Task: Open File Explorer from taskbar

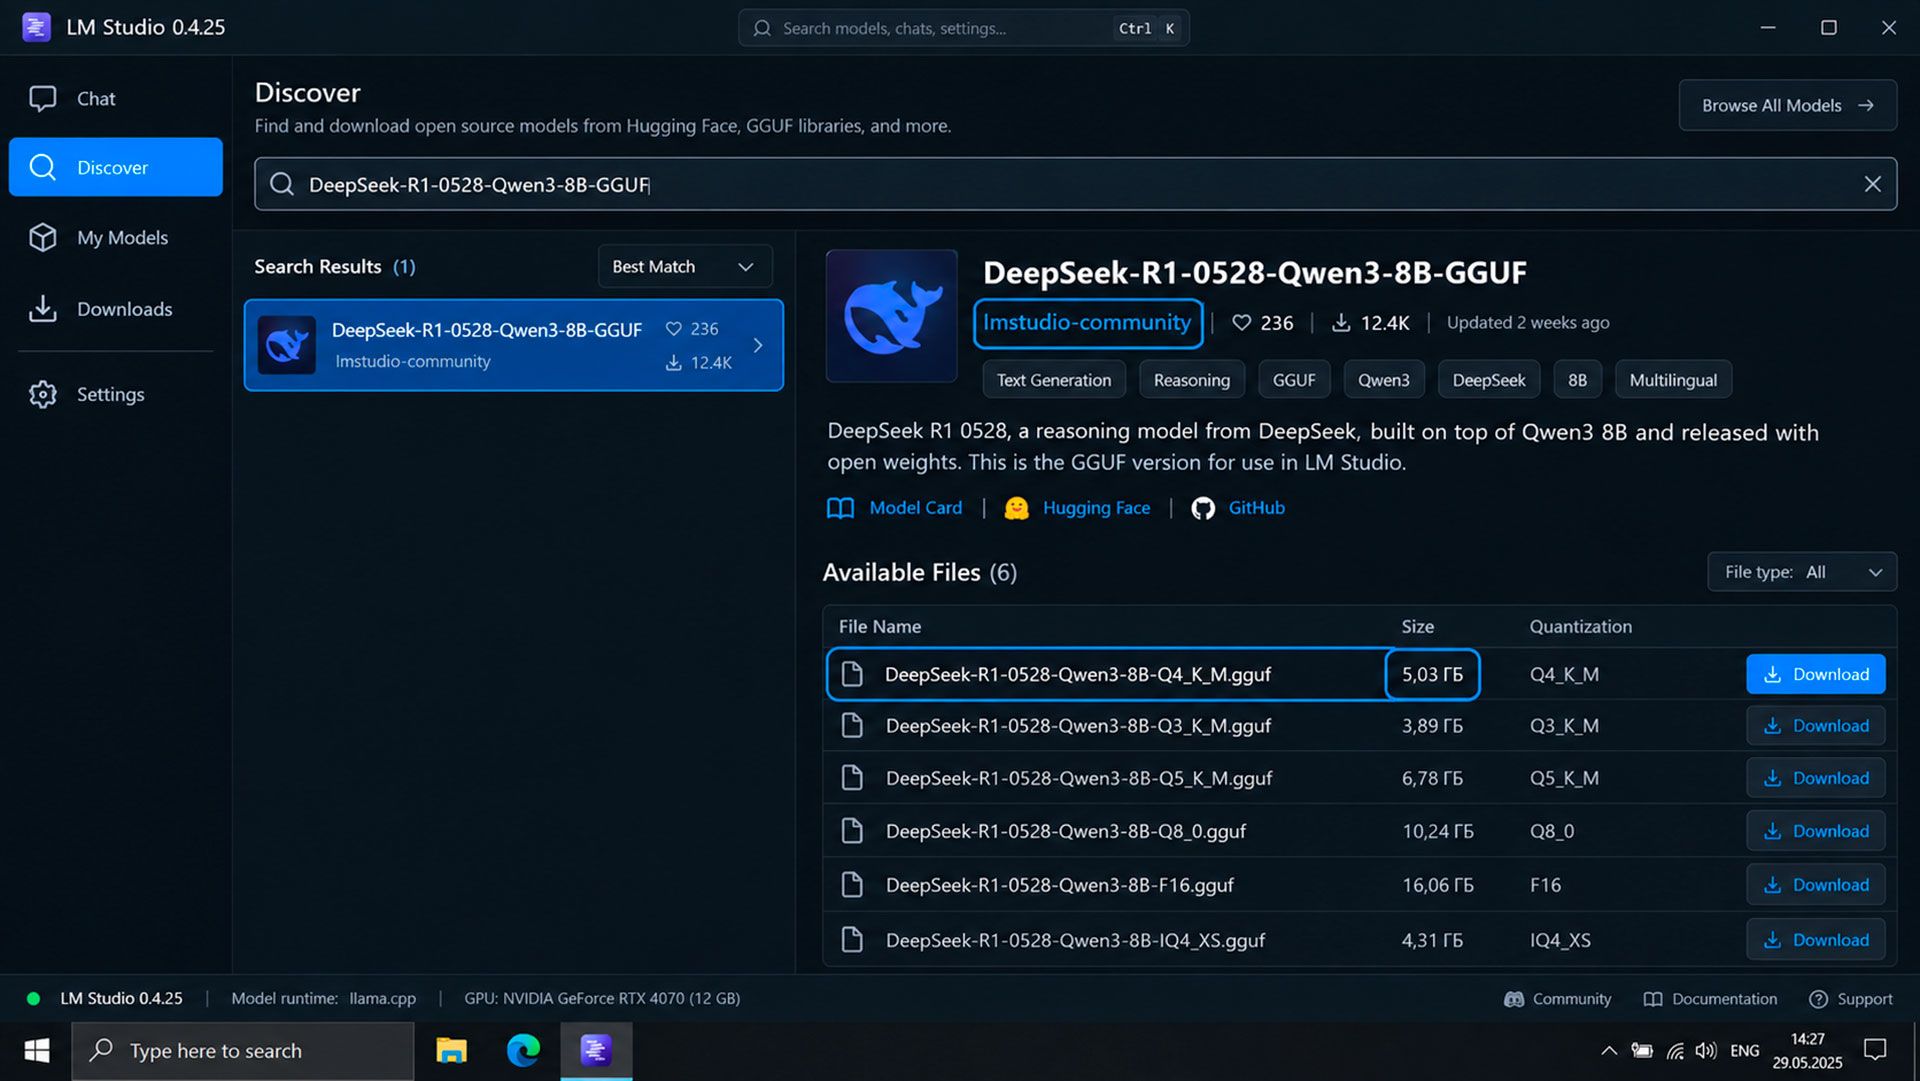Action: click(x=451, y=1051)
